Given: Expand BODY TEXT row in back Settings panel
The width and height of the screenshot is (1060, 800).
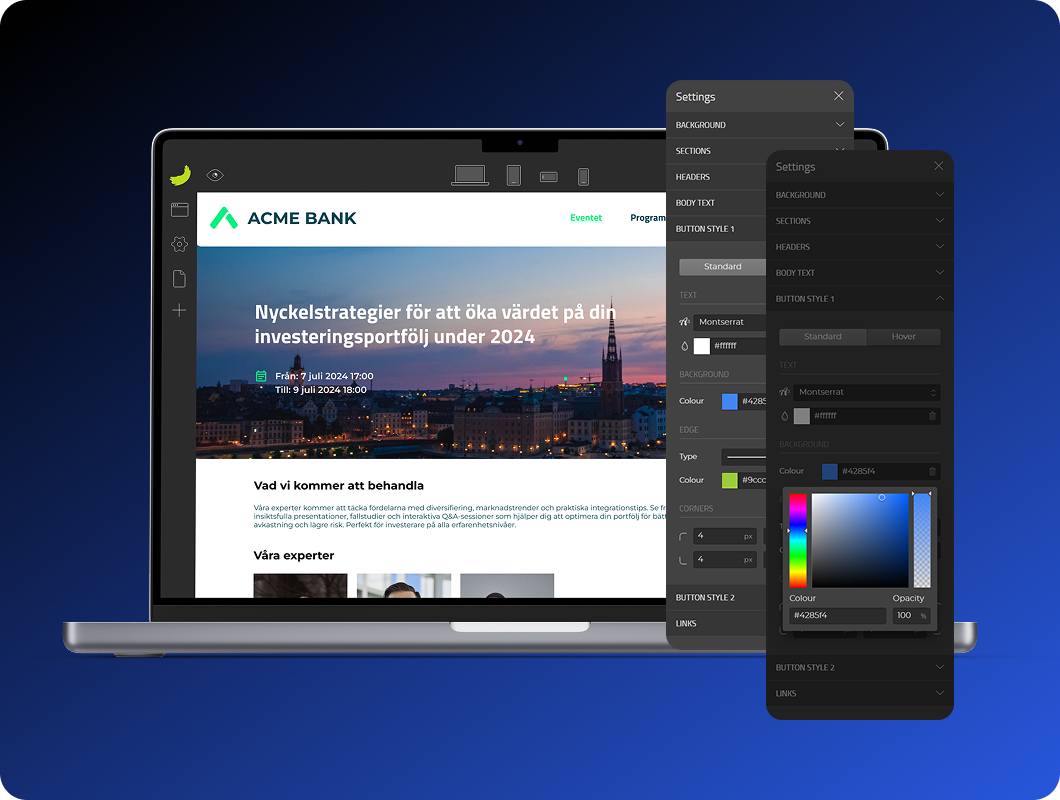Looking at the screenshot, I should [717, 203].
